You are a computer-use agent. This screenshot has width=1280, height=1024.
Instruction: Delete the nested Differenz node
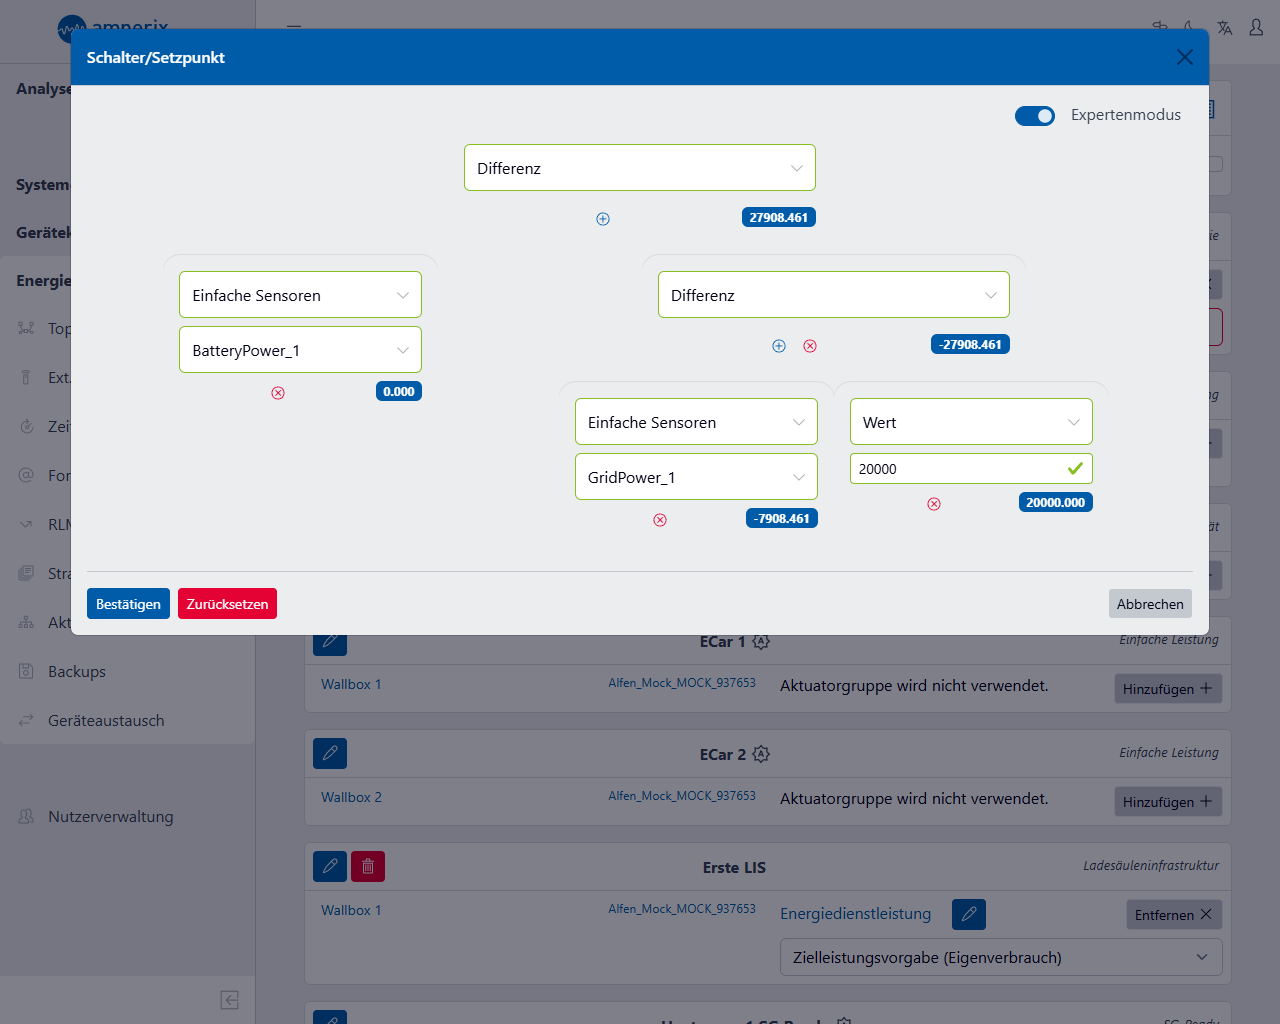point(810,346)
